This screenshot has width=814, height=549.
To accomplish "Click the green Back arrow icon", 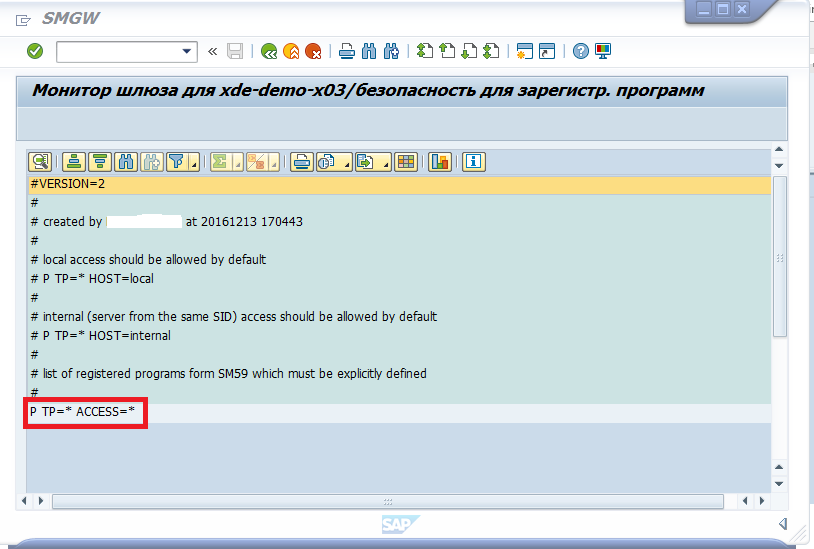I will click(x=268, y=51).
